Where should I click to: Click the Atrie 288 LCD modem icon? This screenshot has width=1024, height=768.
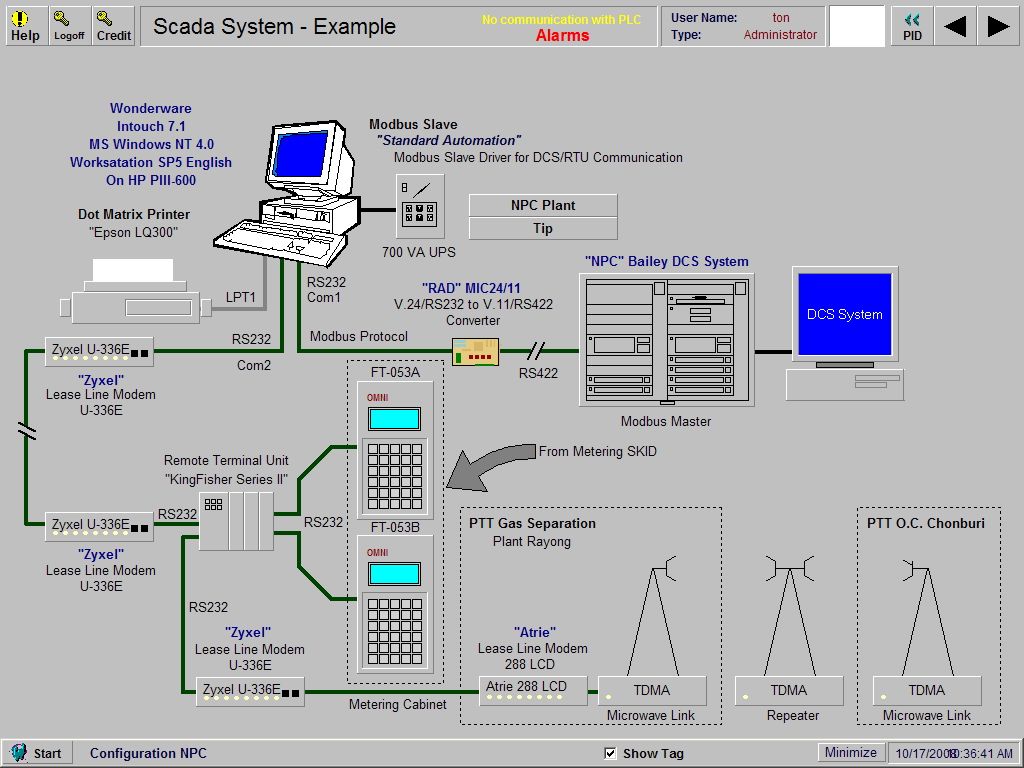532,690
